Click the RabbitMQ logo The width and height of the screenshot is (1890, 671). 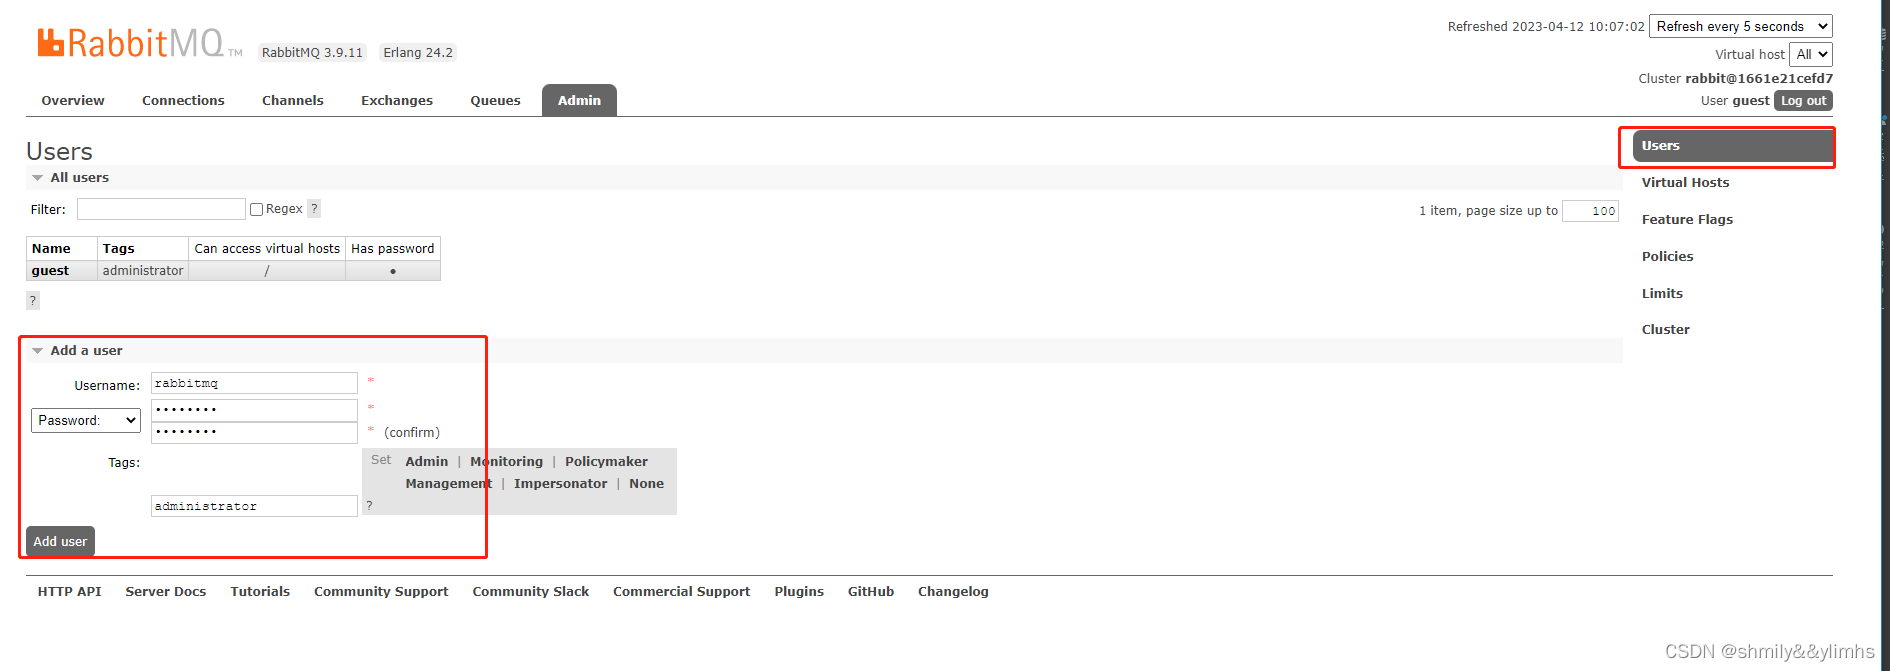coord(140,43)
